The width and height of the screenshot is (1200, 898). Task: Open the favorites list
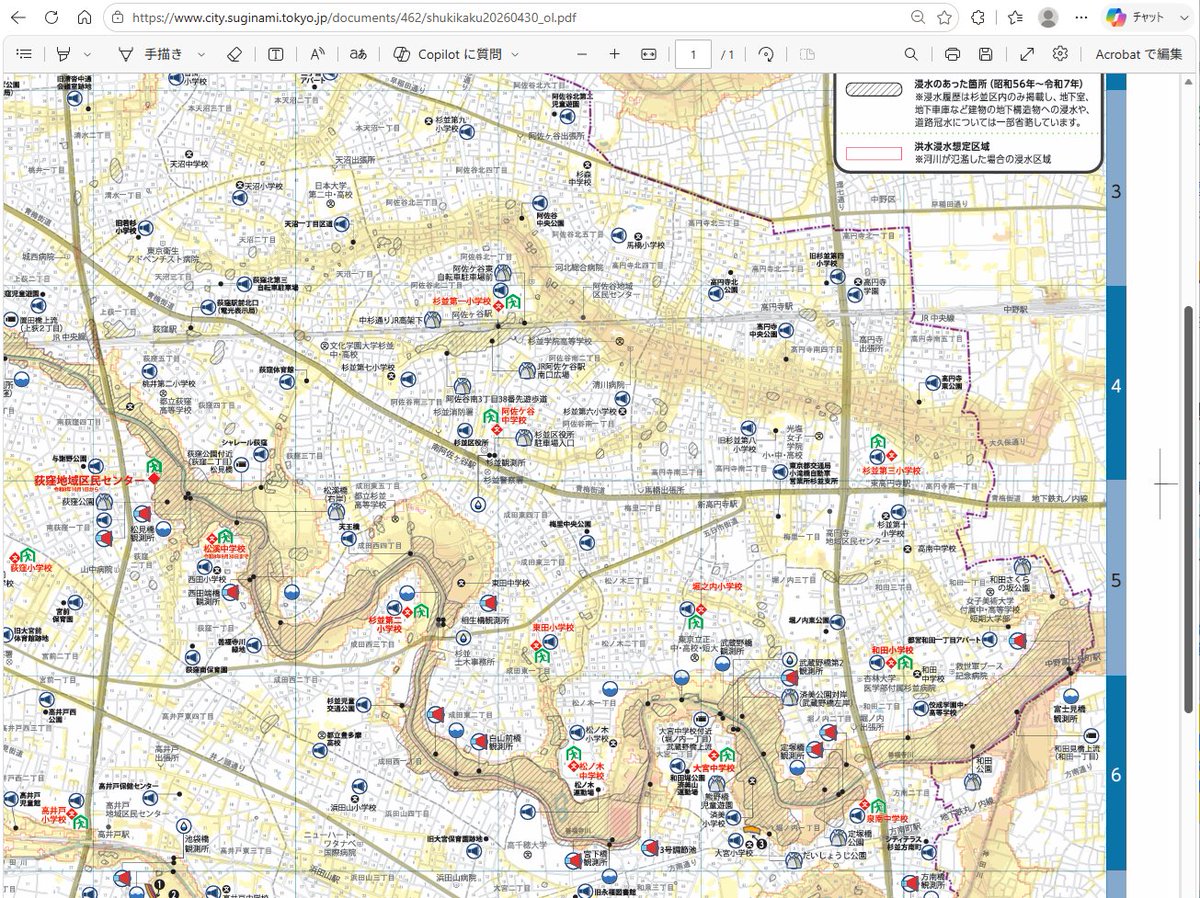tap(1015, 18)
